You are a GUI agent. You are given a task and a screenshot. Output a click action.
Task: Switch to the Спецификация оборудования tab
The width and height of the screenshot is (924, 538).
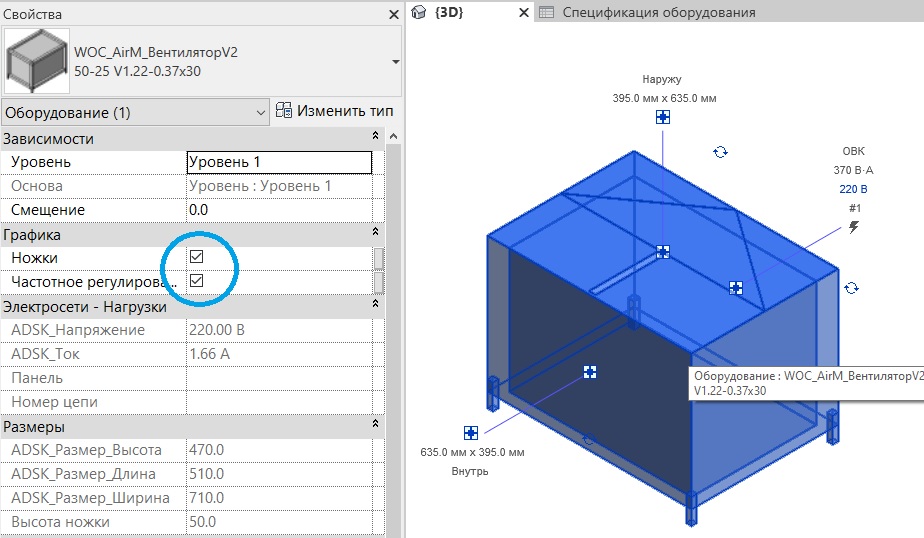pos(658,13)
